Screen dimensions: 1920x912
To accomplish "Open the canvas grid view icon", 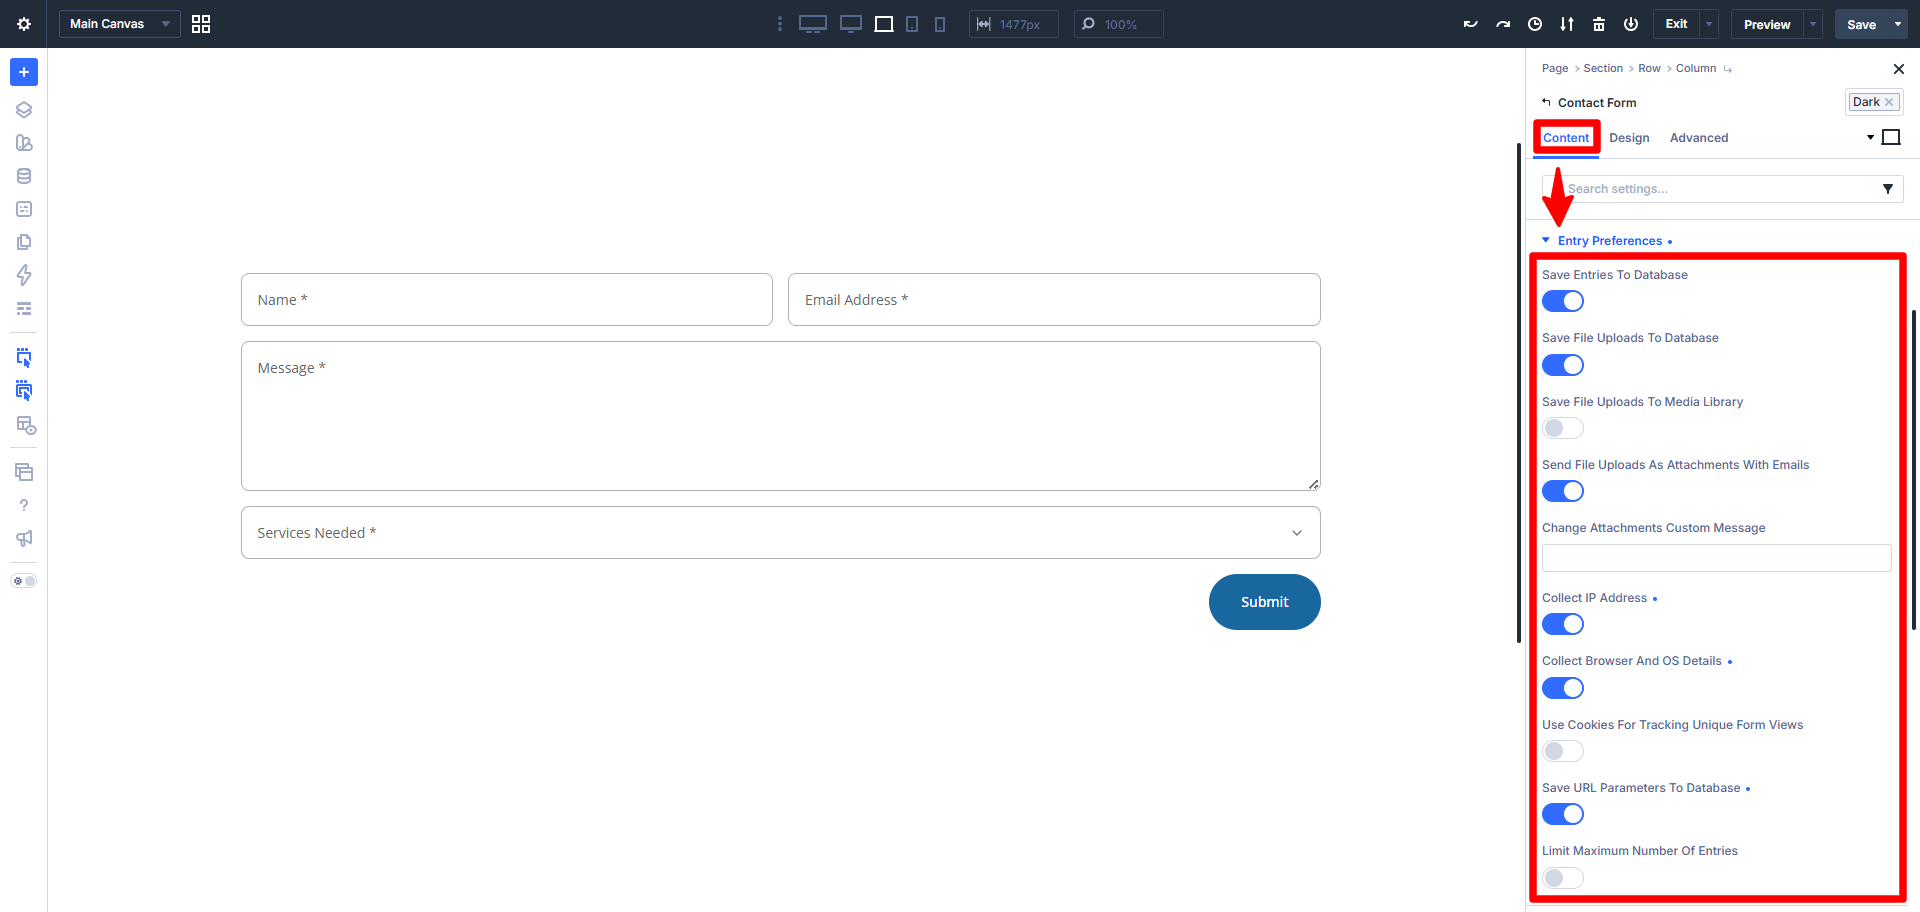I will (201, 24).
